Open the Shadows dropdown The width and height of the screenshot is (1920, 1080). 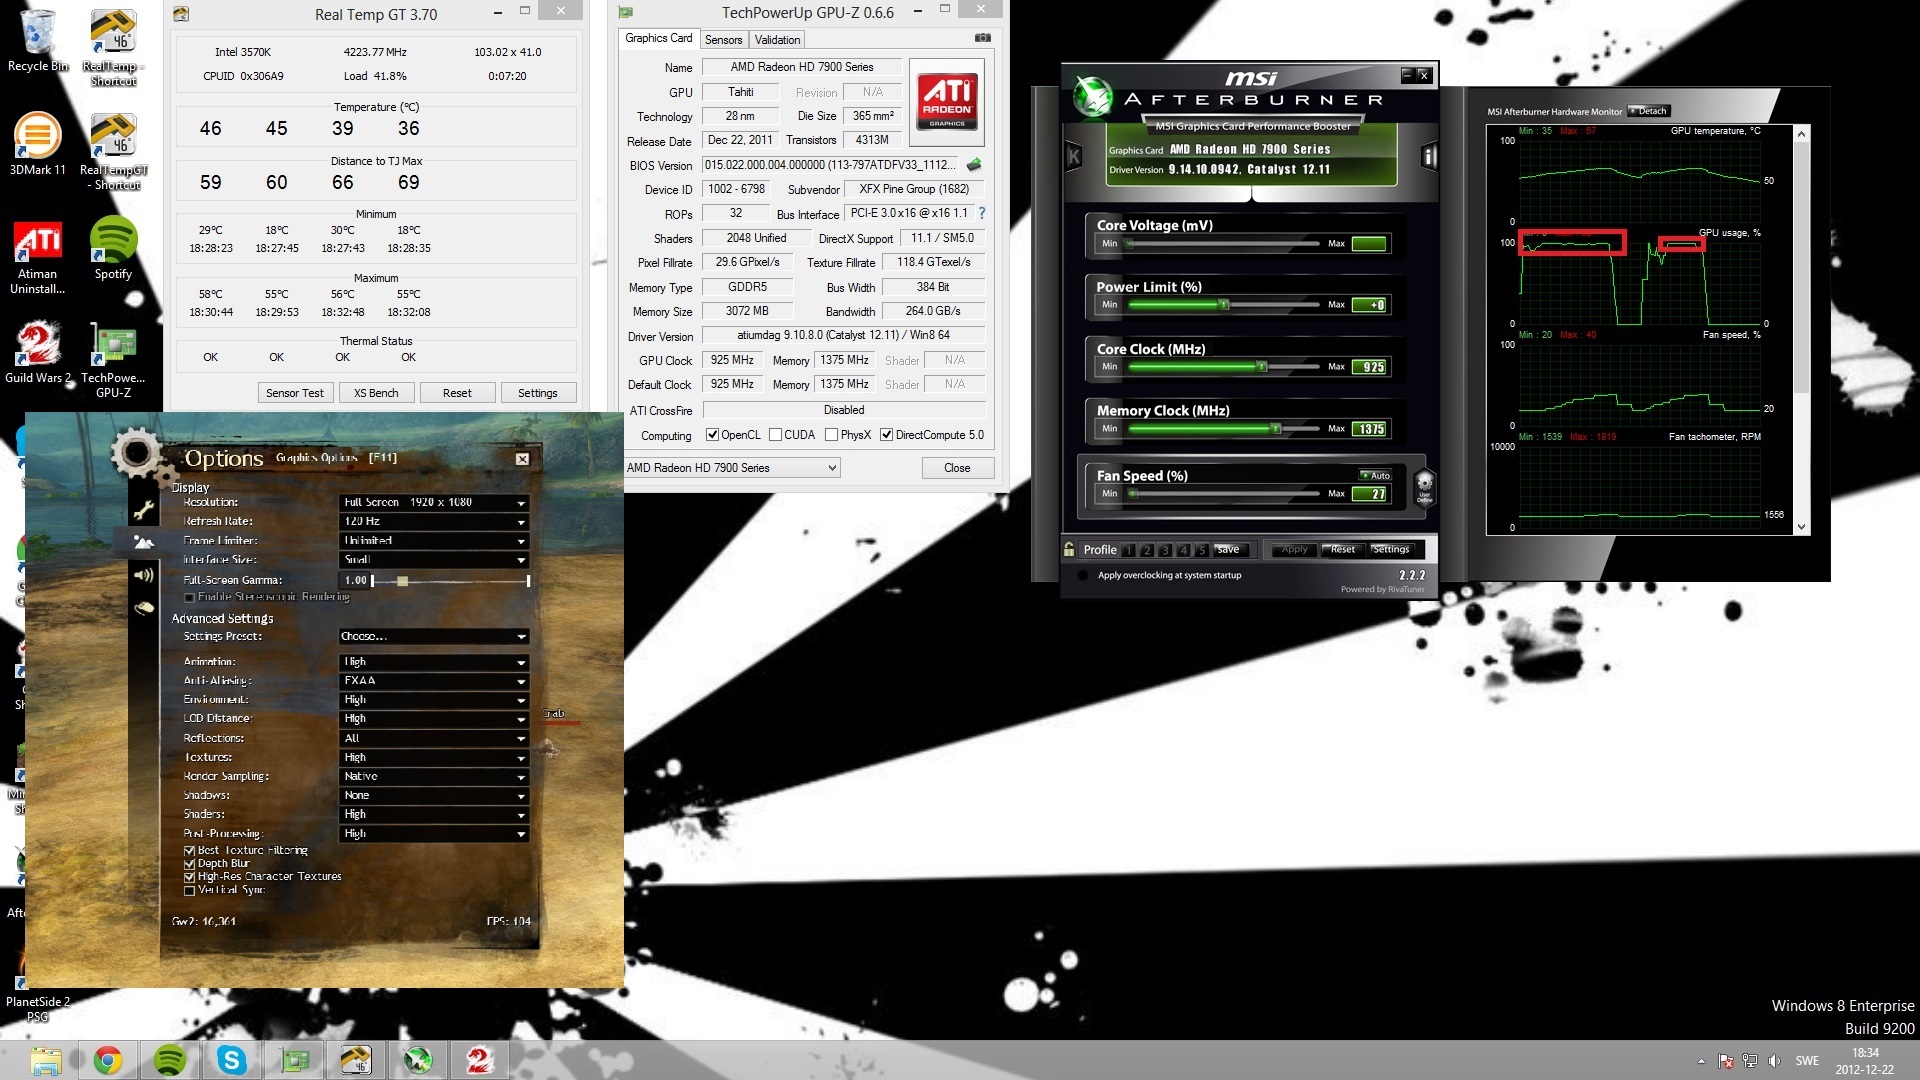click(x=433, y=796)
